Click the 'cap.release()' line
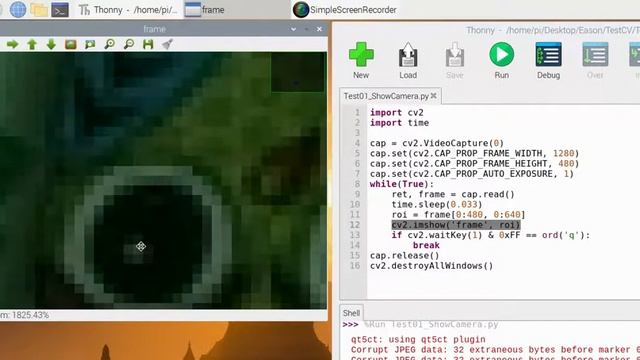Screen dimensions: 640x360 point(404,256)
